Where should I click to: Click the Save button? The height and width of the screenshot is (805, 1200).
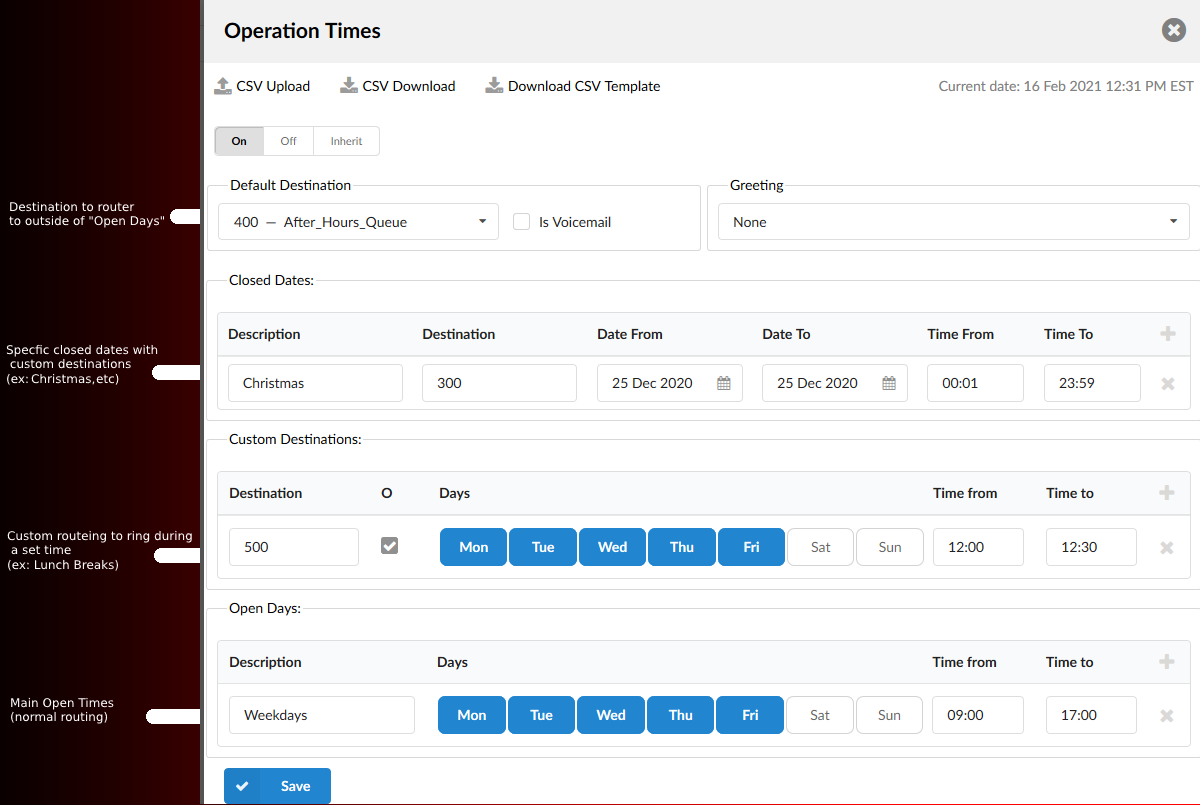click(x=277, y=786)
